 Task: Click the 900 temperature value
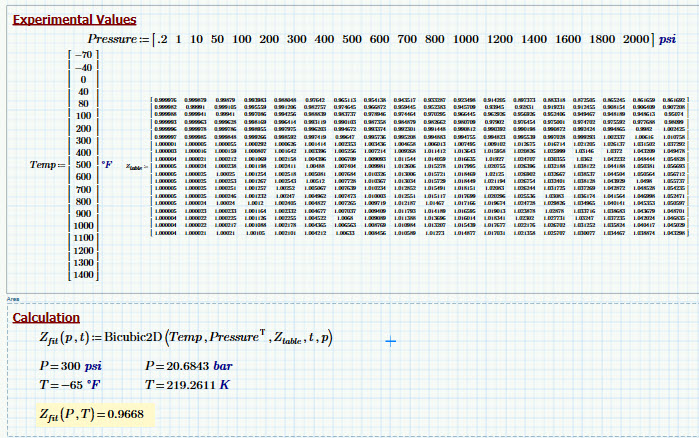(83, 214)
